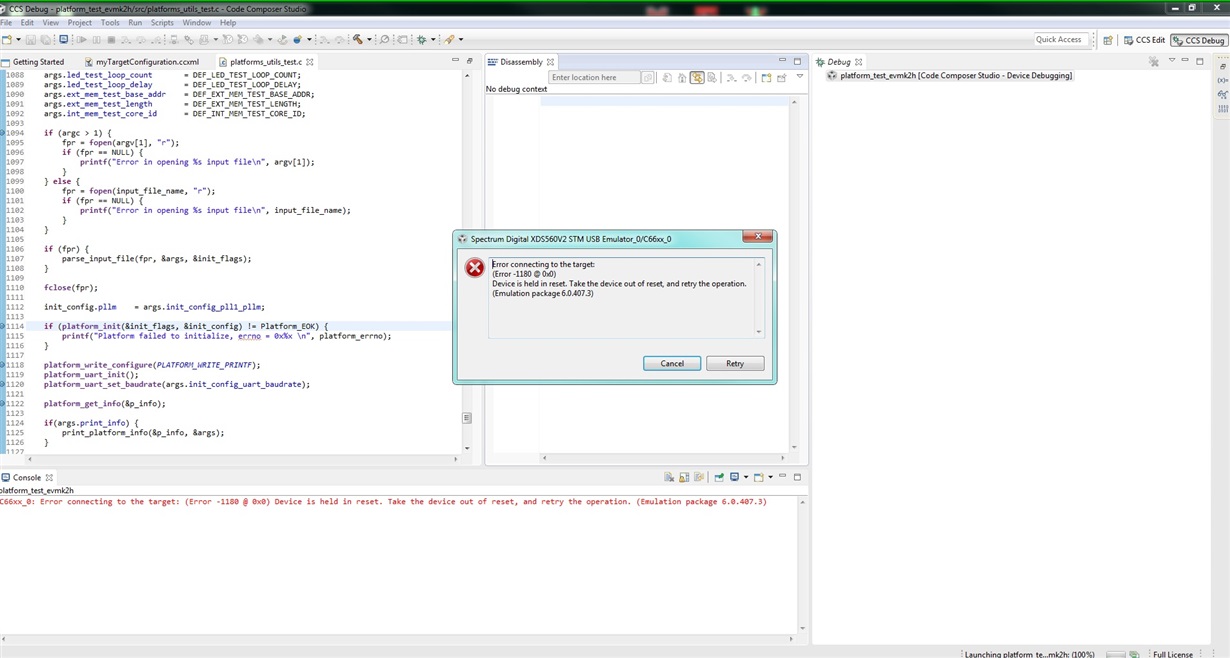Maximize the Disassembly view

[x=797, y=61]
